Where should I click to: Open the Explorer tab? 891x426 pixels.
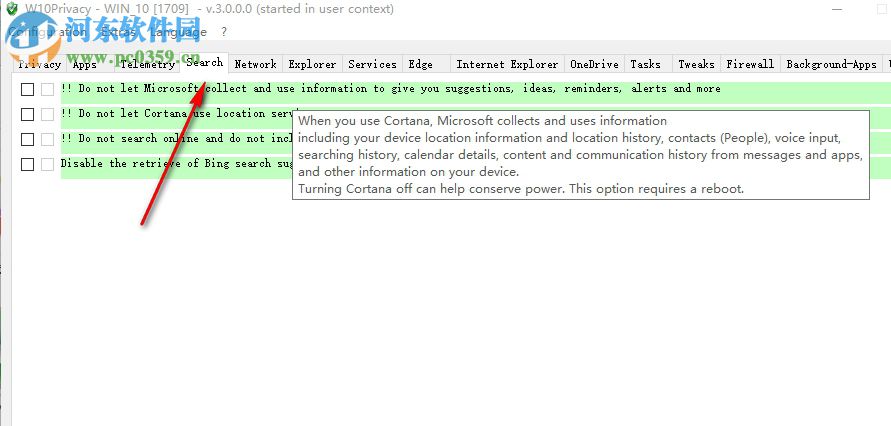point(312,64)
